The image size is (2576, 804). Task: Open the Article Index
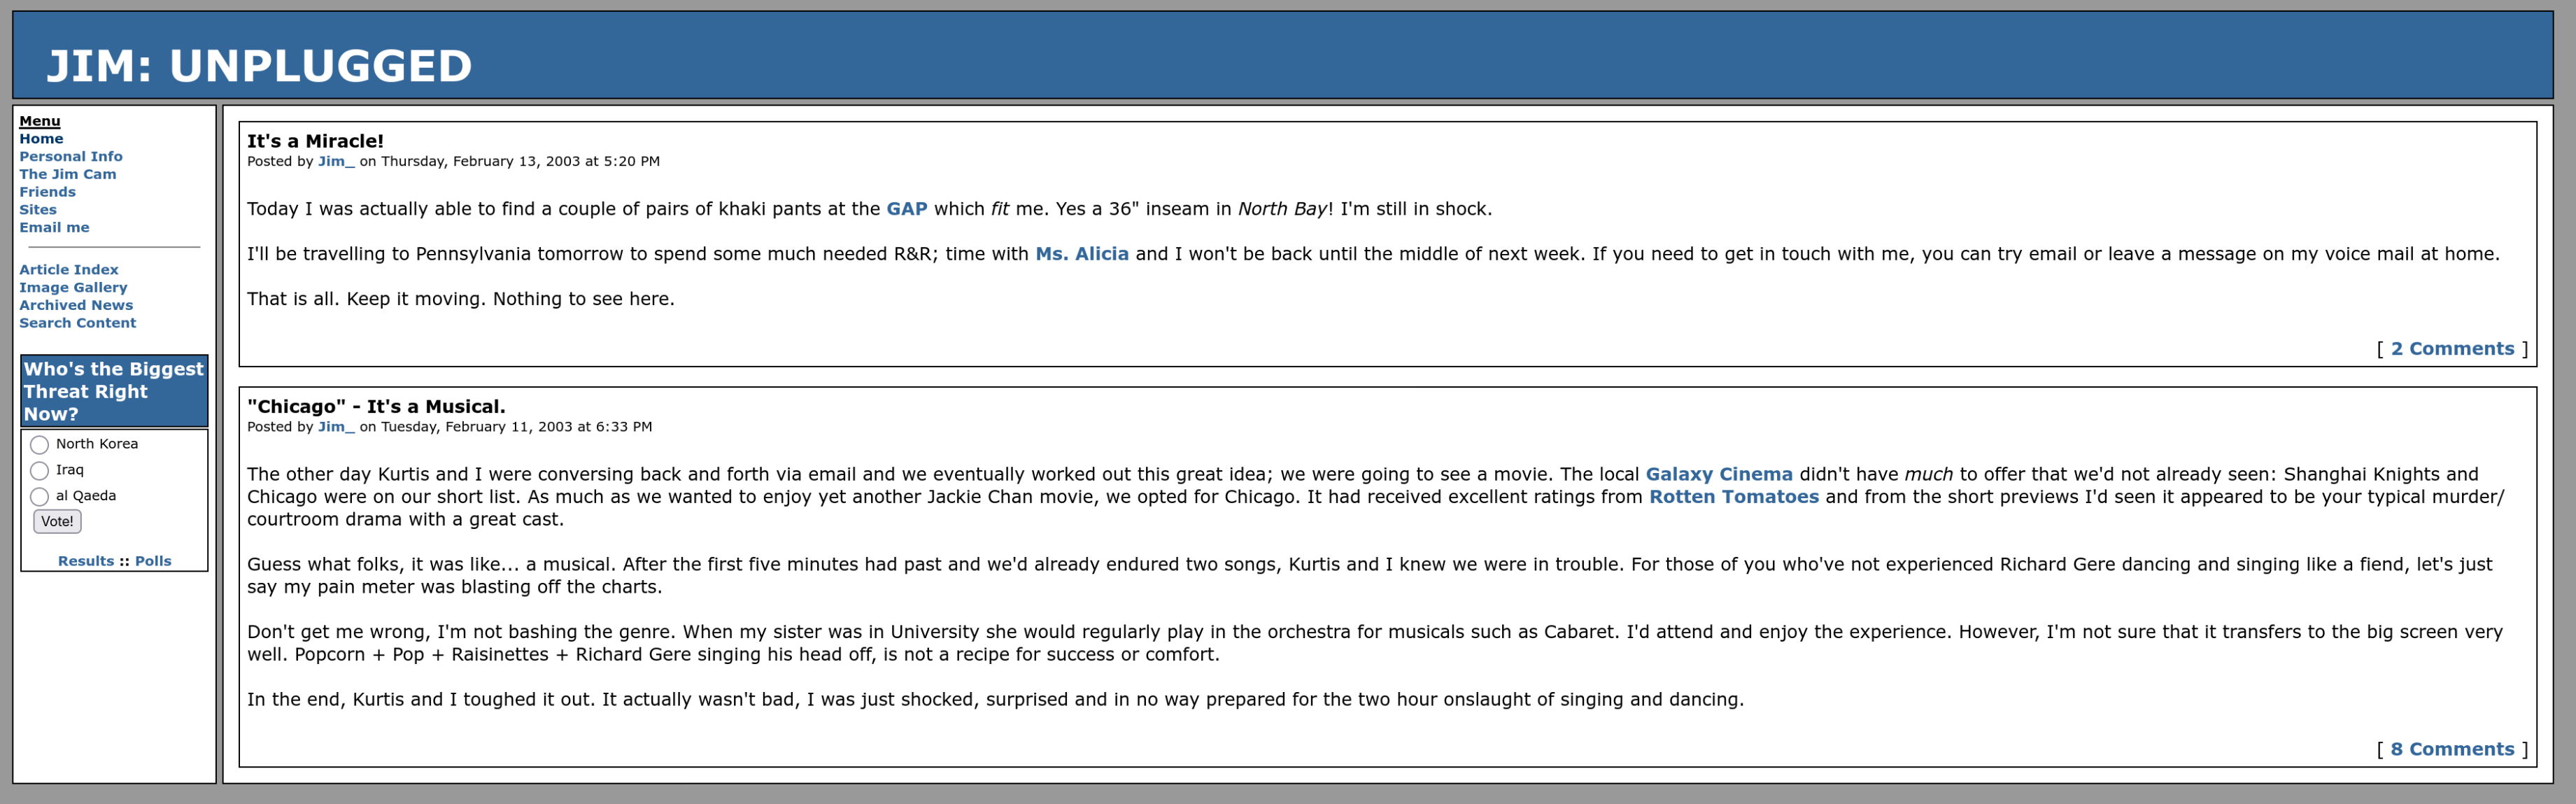point(69,270)
